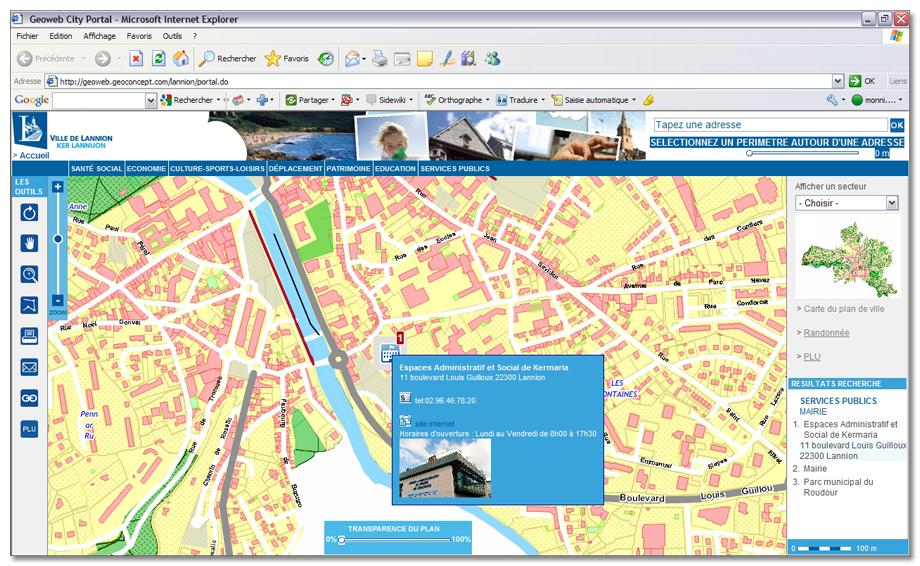Viewport: 920px width, 566px height.
Task: Select the hand pan tool
Action: pyautogui.click(x=29, y=243)
